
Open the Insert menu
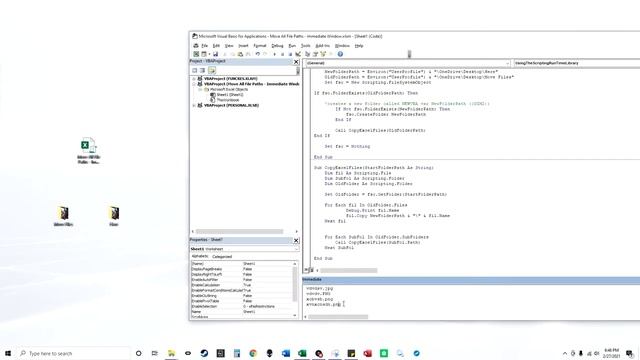click(243, 46)
